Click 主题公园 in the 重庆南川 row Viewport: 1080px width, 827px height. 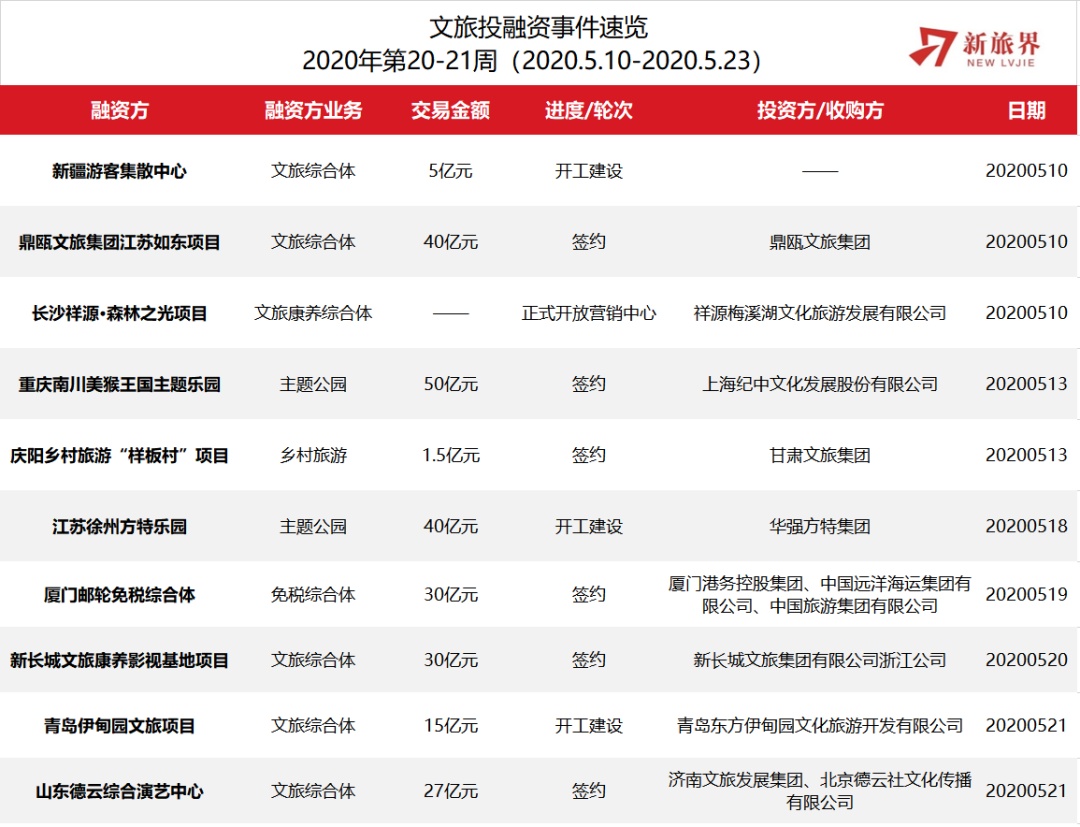coord(313,384)
